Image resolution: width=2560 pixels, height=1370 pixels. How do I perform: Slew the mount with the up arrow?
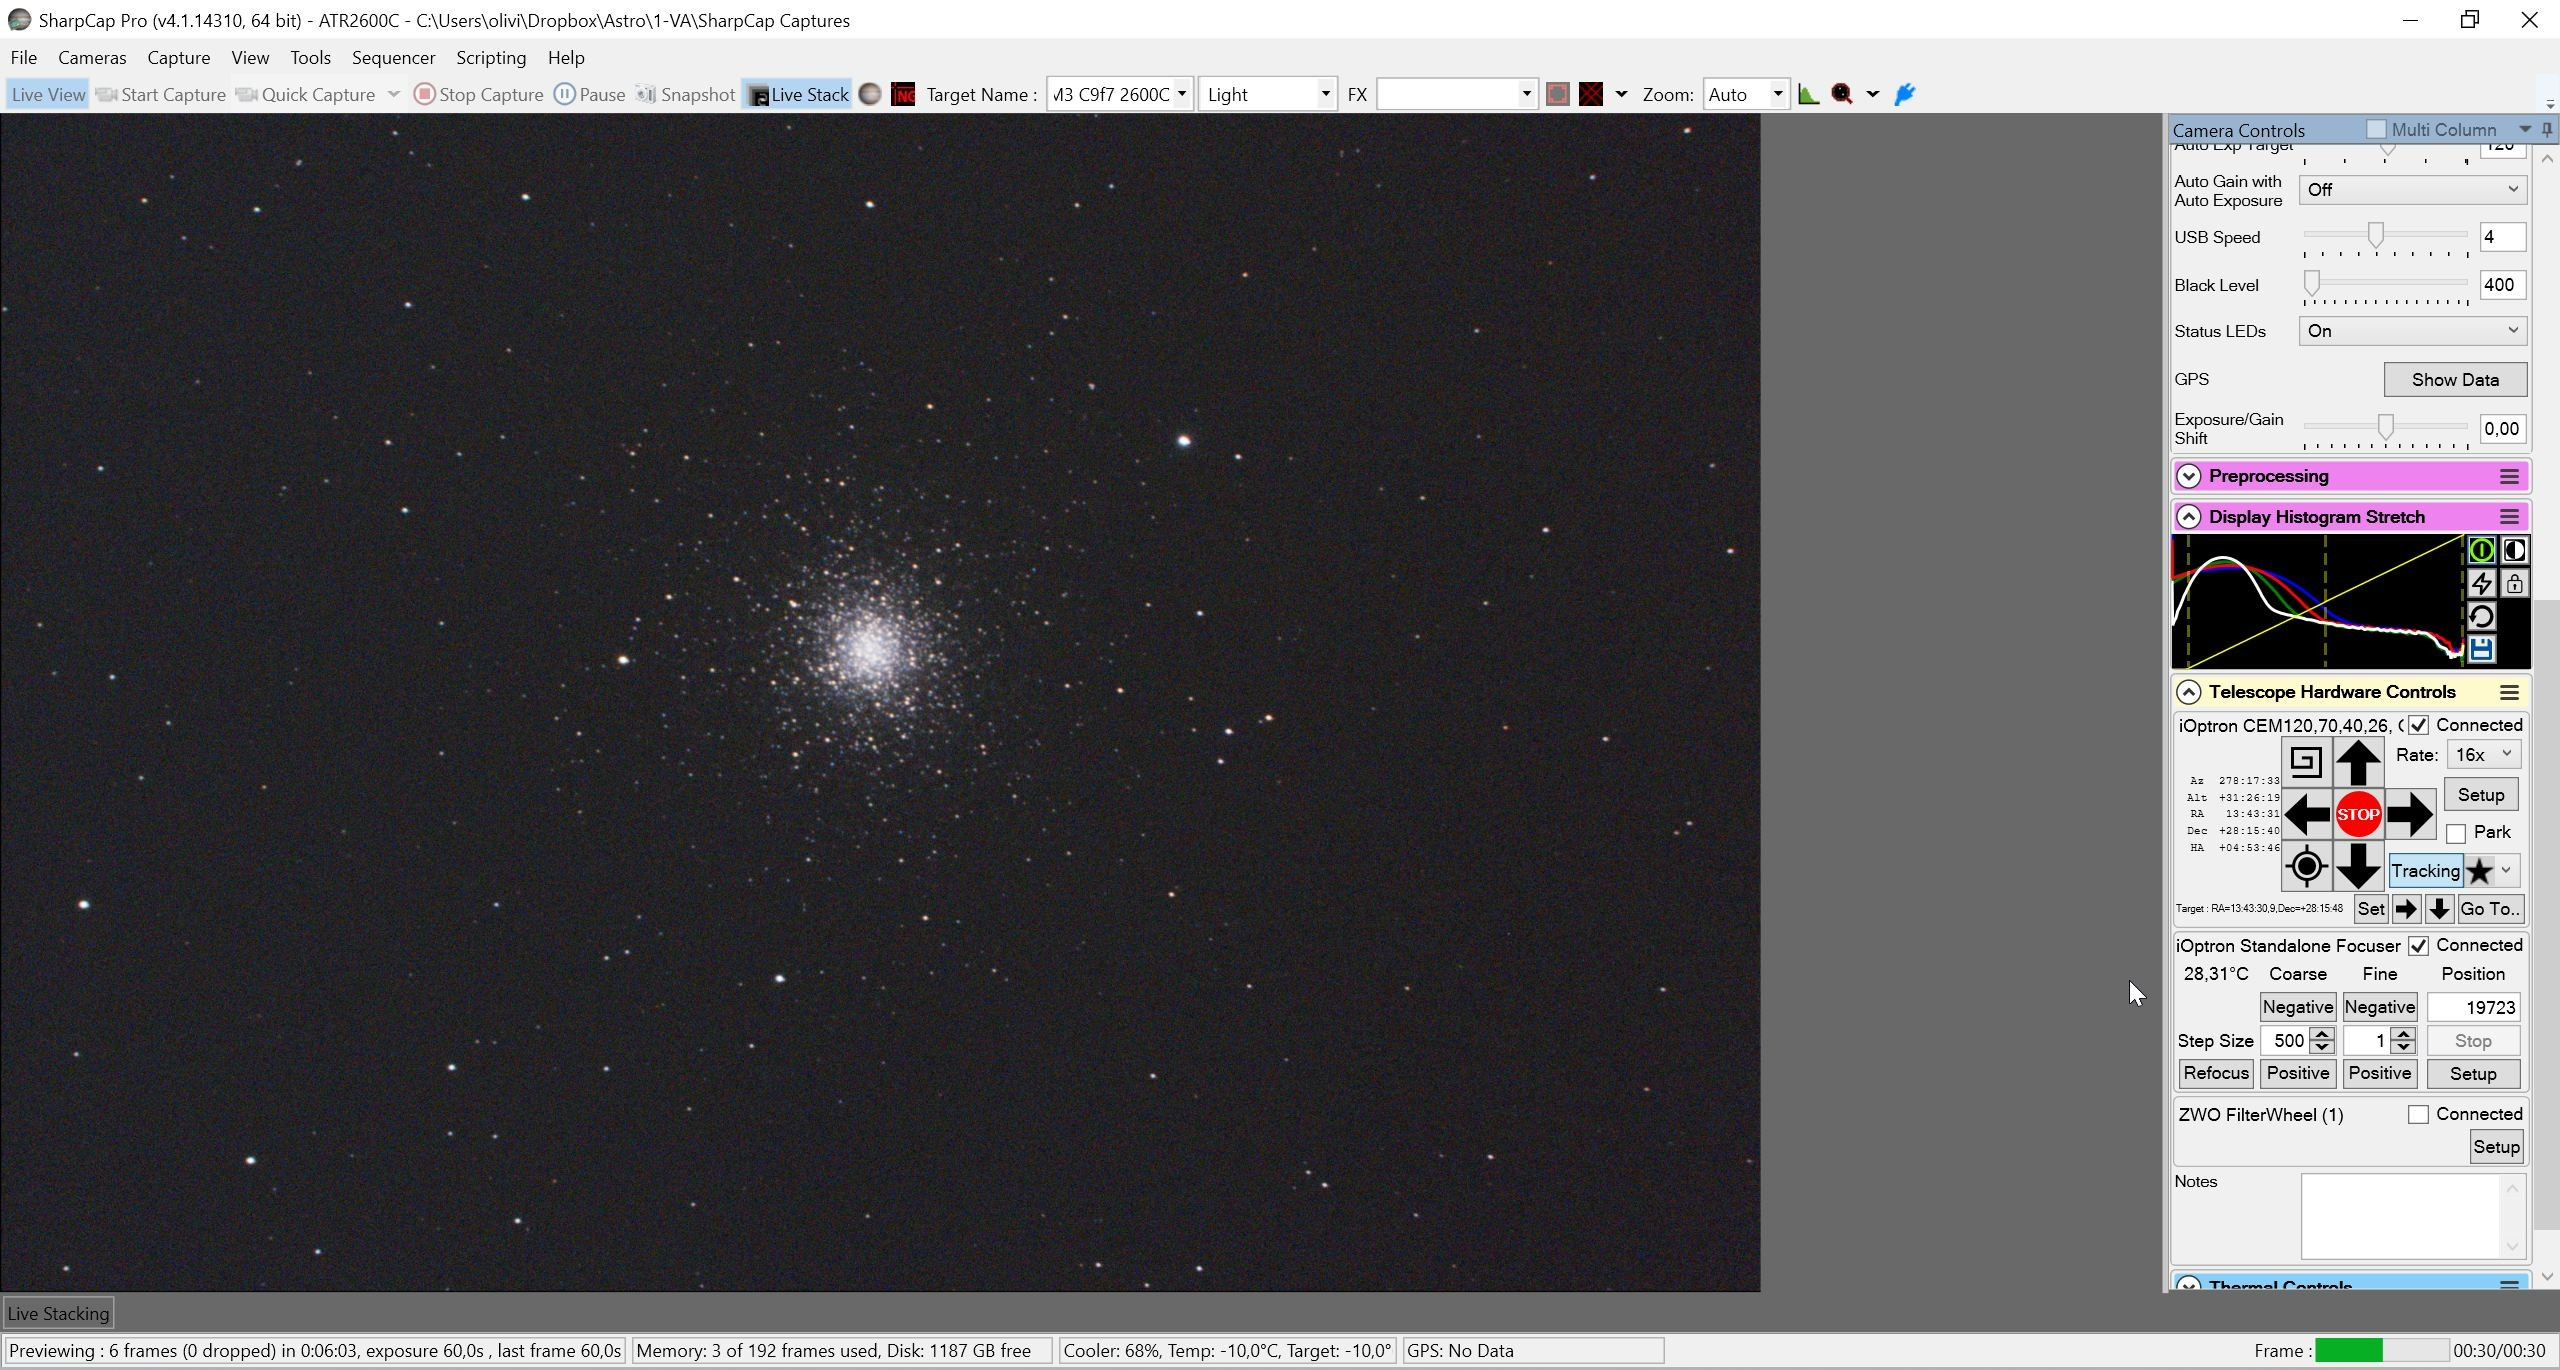point(2357,762)
